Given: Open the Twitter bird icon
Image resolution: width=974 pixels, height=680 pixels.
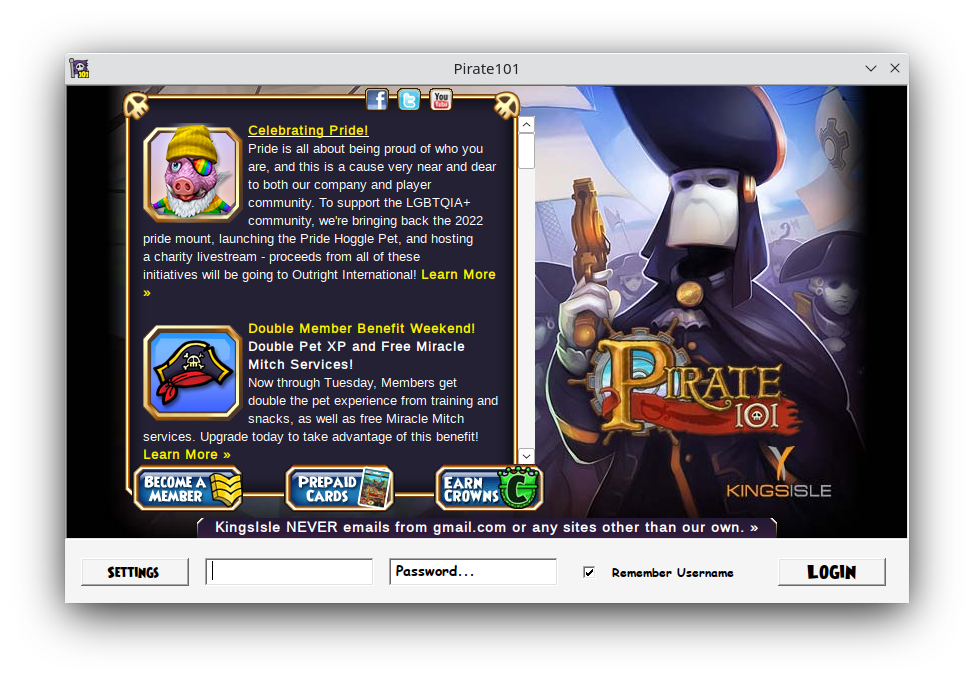Looking at the screenshot, I should tap(409, 99).
